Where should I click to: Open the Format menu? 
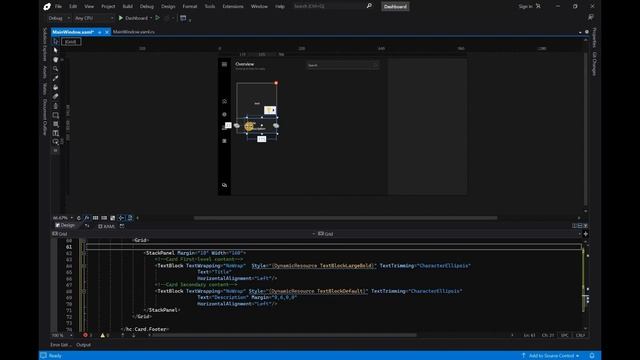190,7
